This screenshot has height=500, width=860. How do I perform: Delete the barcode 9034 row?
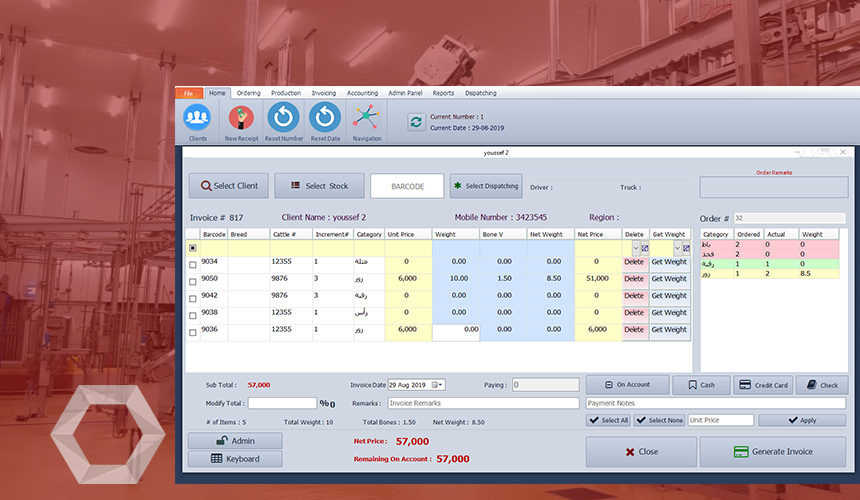click(x=634, y=263)
